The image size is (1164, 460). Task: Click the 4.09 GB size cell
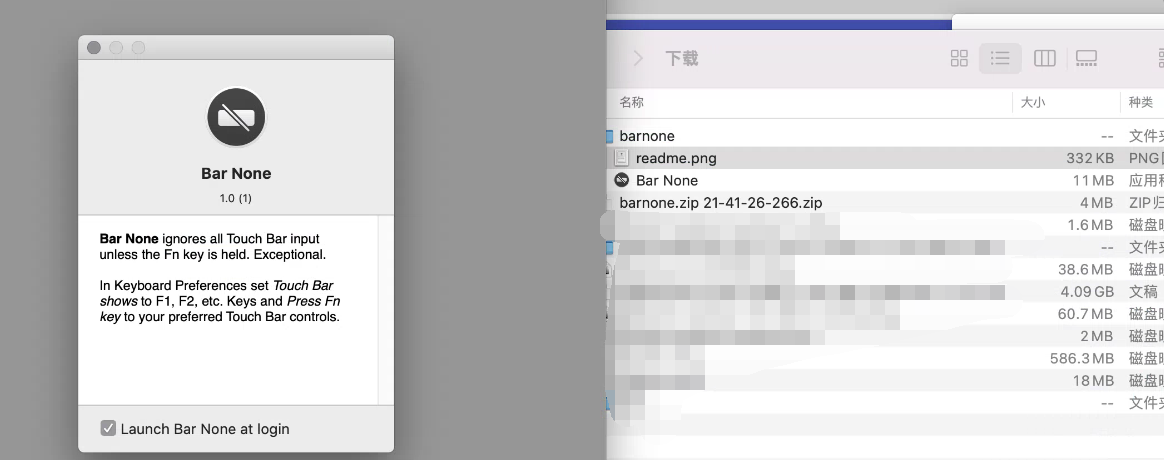pos(1087,292)
